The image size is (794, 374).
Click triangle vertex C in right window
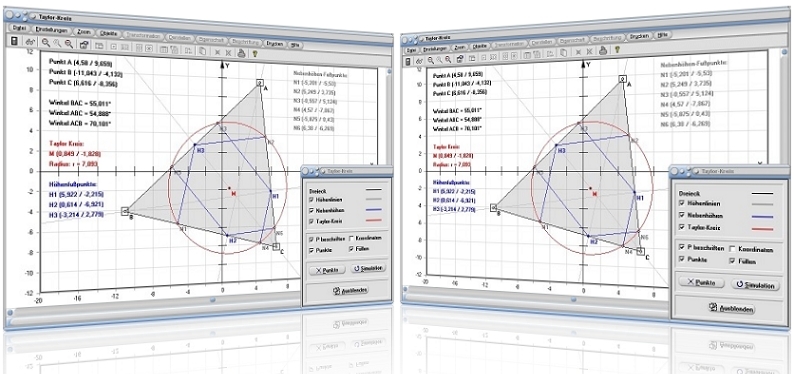coord(640,251)
